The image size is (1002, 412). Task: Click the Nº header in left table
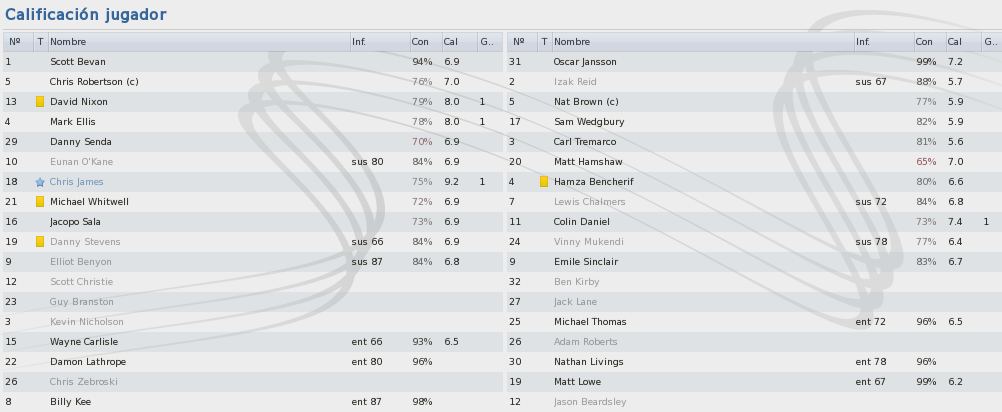coord(18,42)
